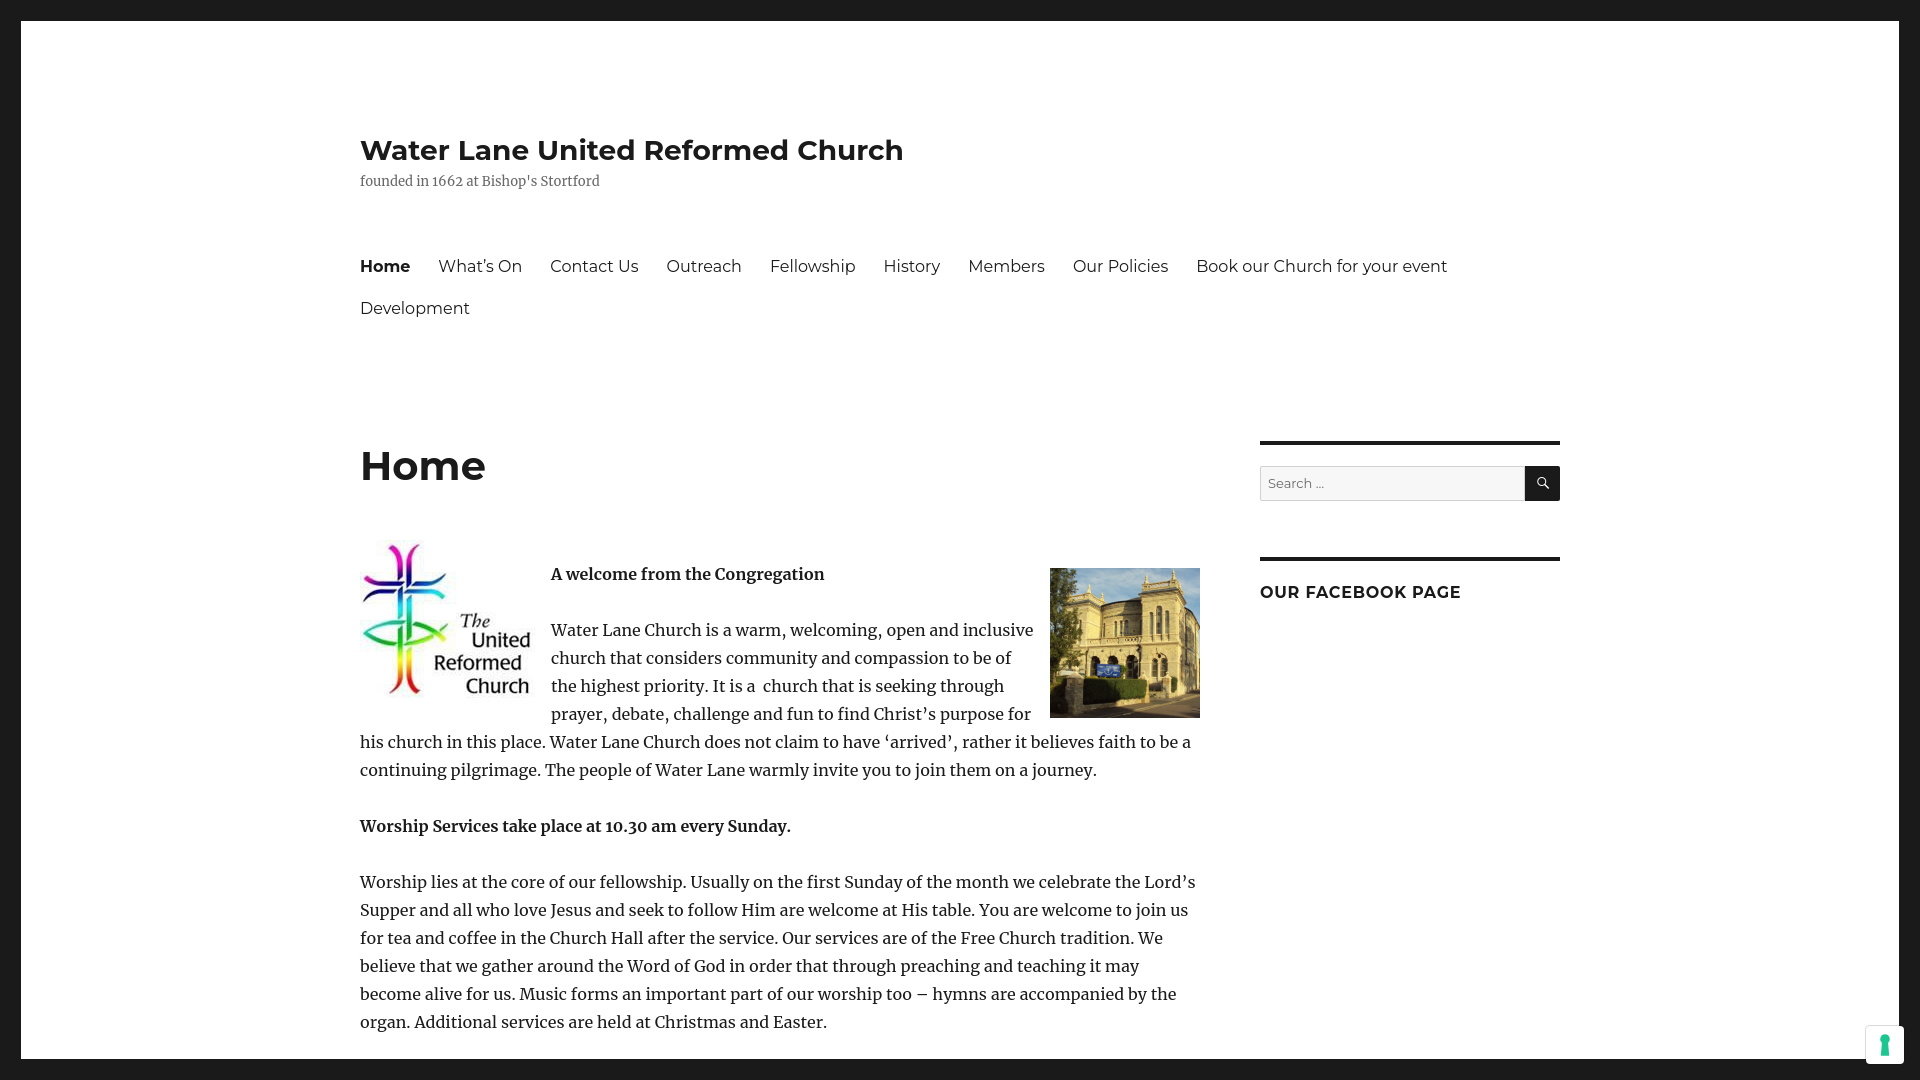Click the church building photo
The width and height of the screenshot is (1920, 1080).
(1125, 643)
